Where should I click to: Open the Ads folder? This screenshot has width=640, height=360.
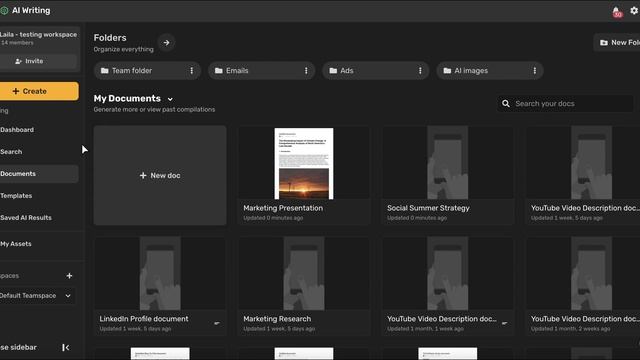[x=376, y=71]
